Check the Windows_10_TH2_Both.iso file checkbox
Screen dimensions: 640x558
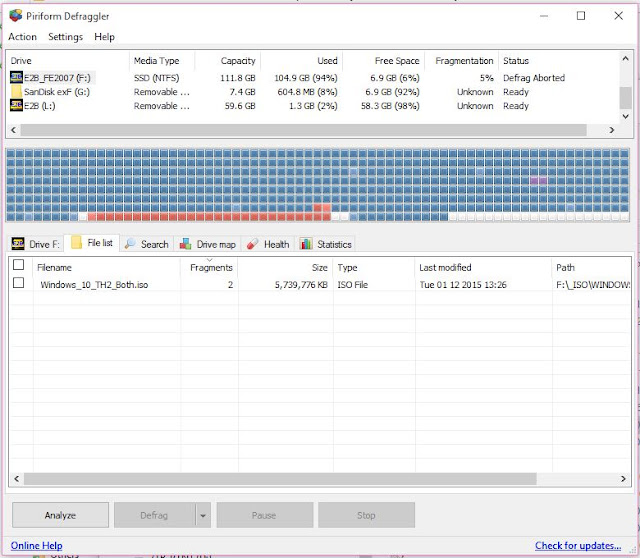(18, 282)
